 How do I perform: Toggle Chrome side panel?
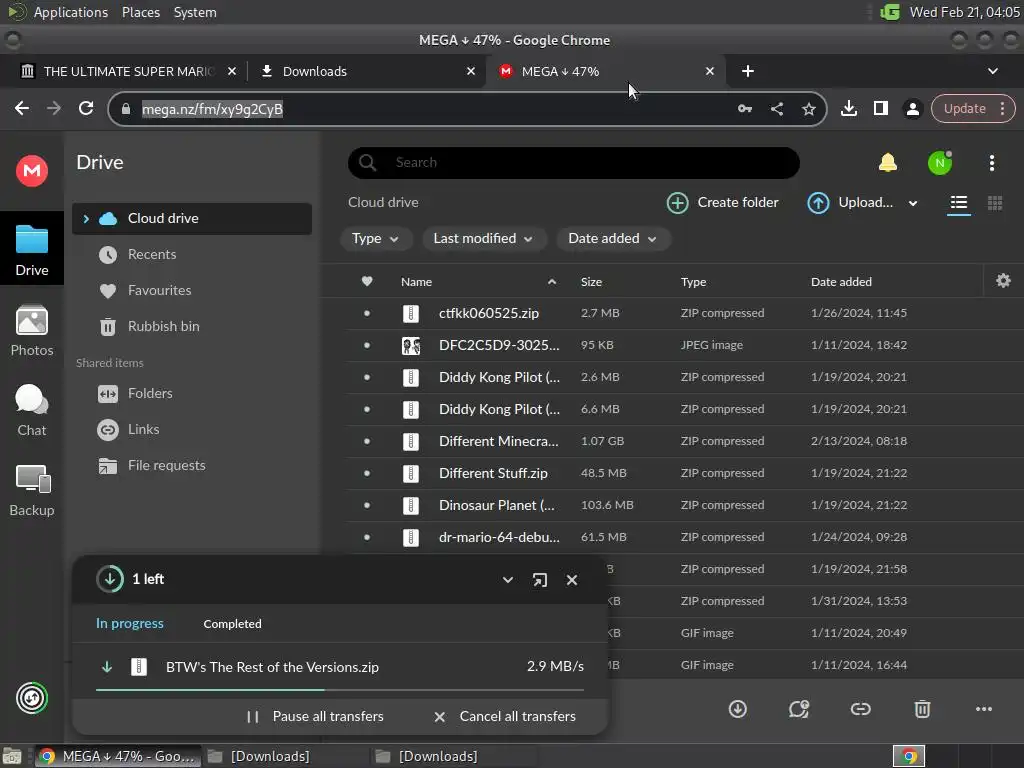[x=880, y=108]
